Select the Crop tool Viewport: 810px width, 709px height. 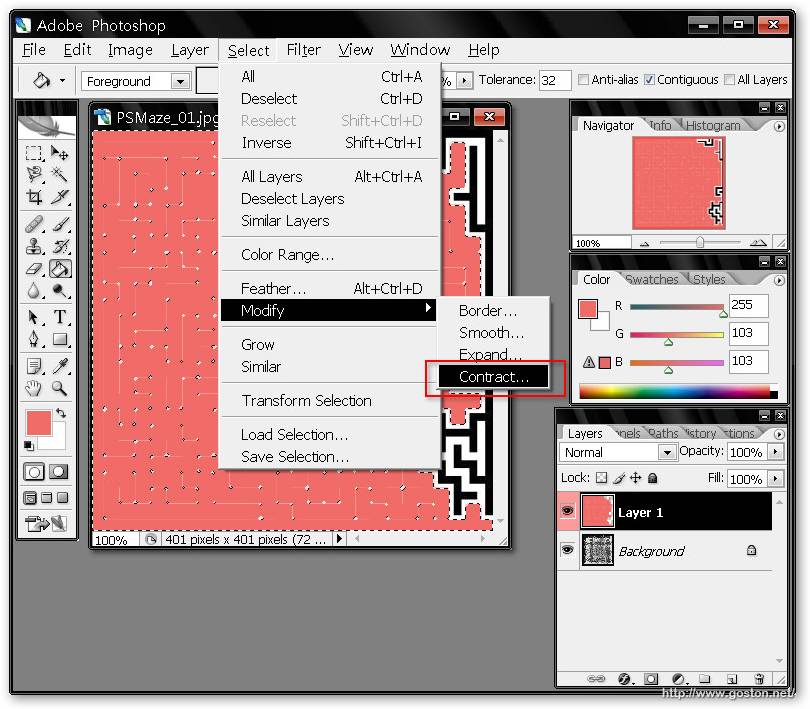34,197
